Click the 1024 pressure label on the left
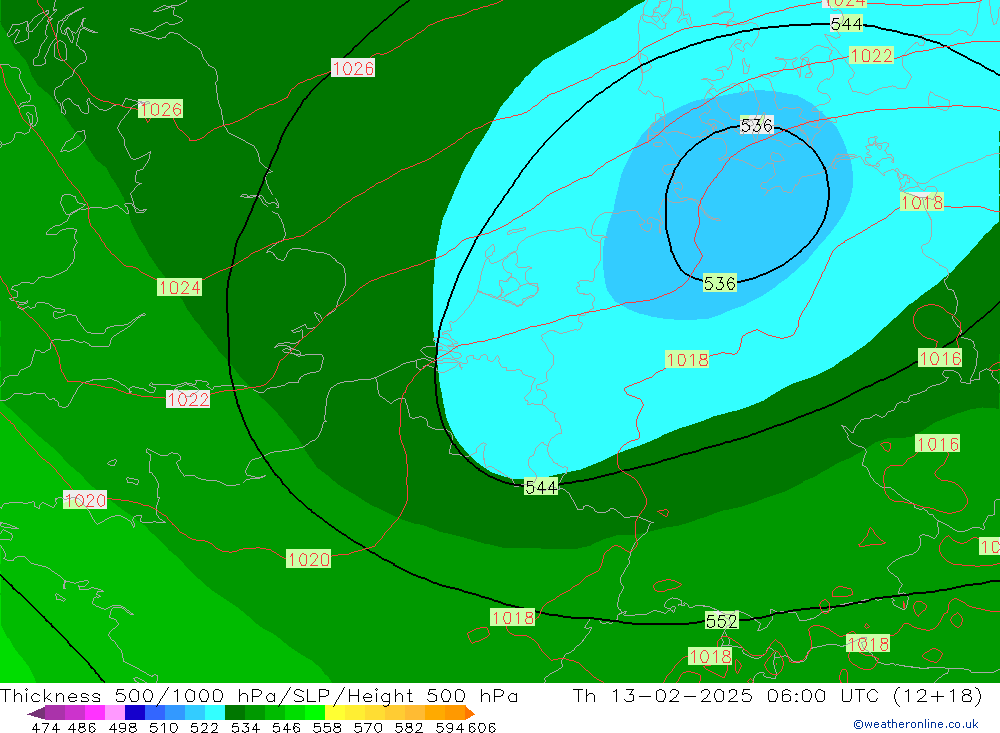 (179, 288)
